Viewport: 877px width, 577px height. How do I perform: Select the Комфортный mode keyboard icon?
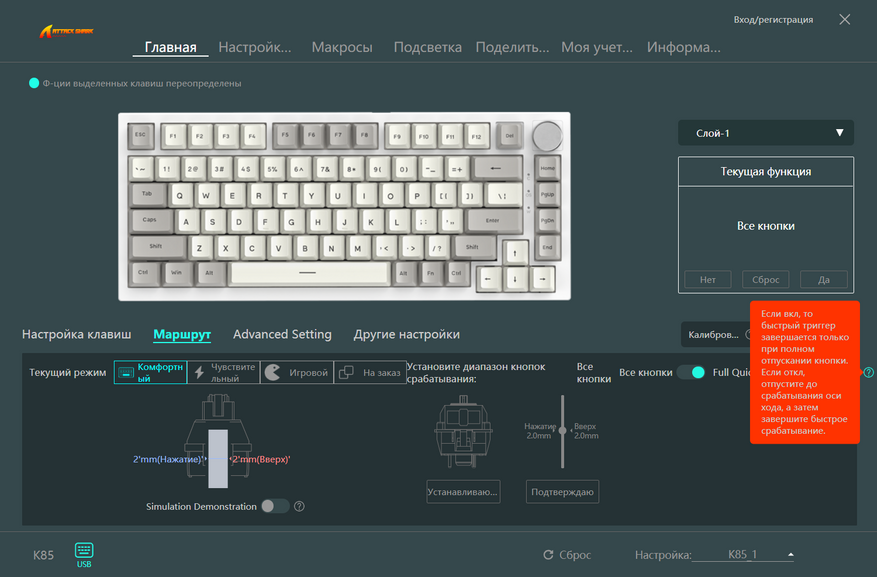click(x=126, y=372)
